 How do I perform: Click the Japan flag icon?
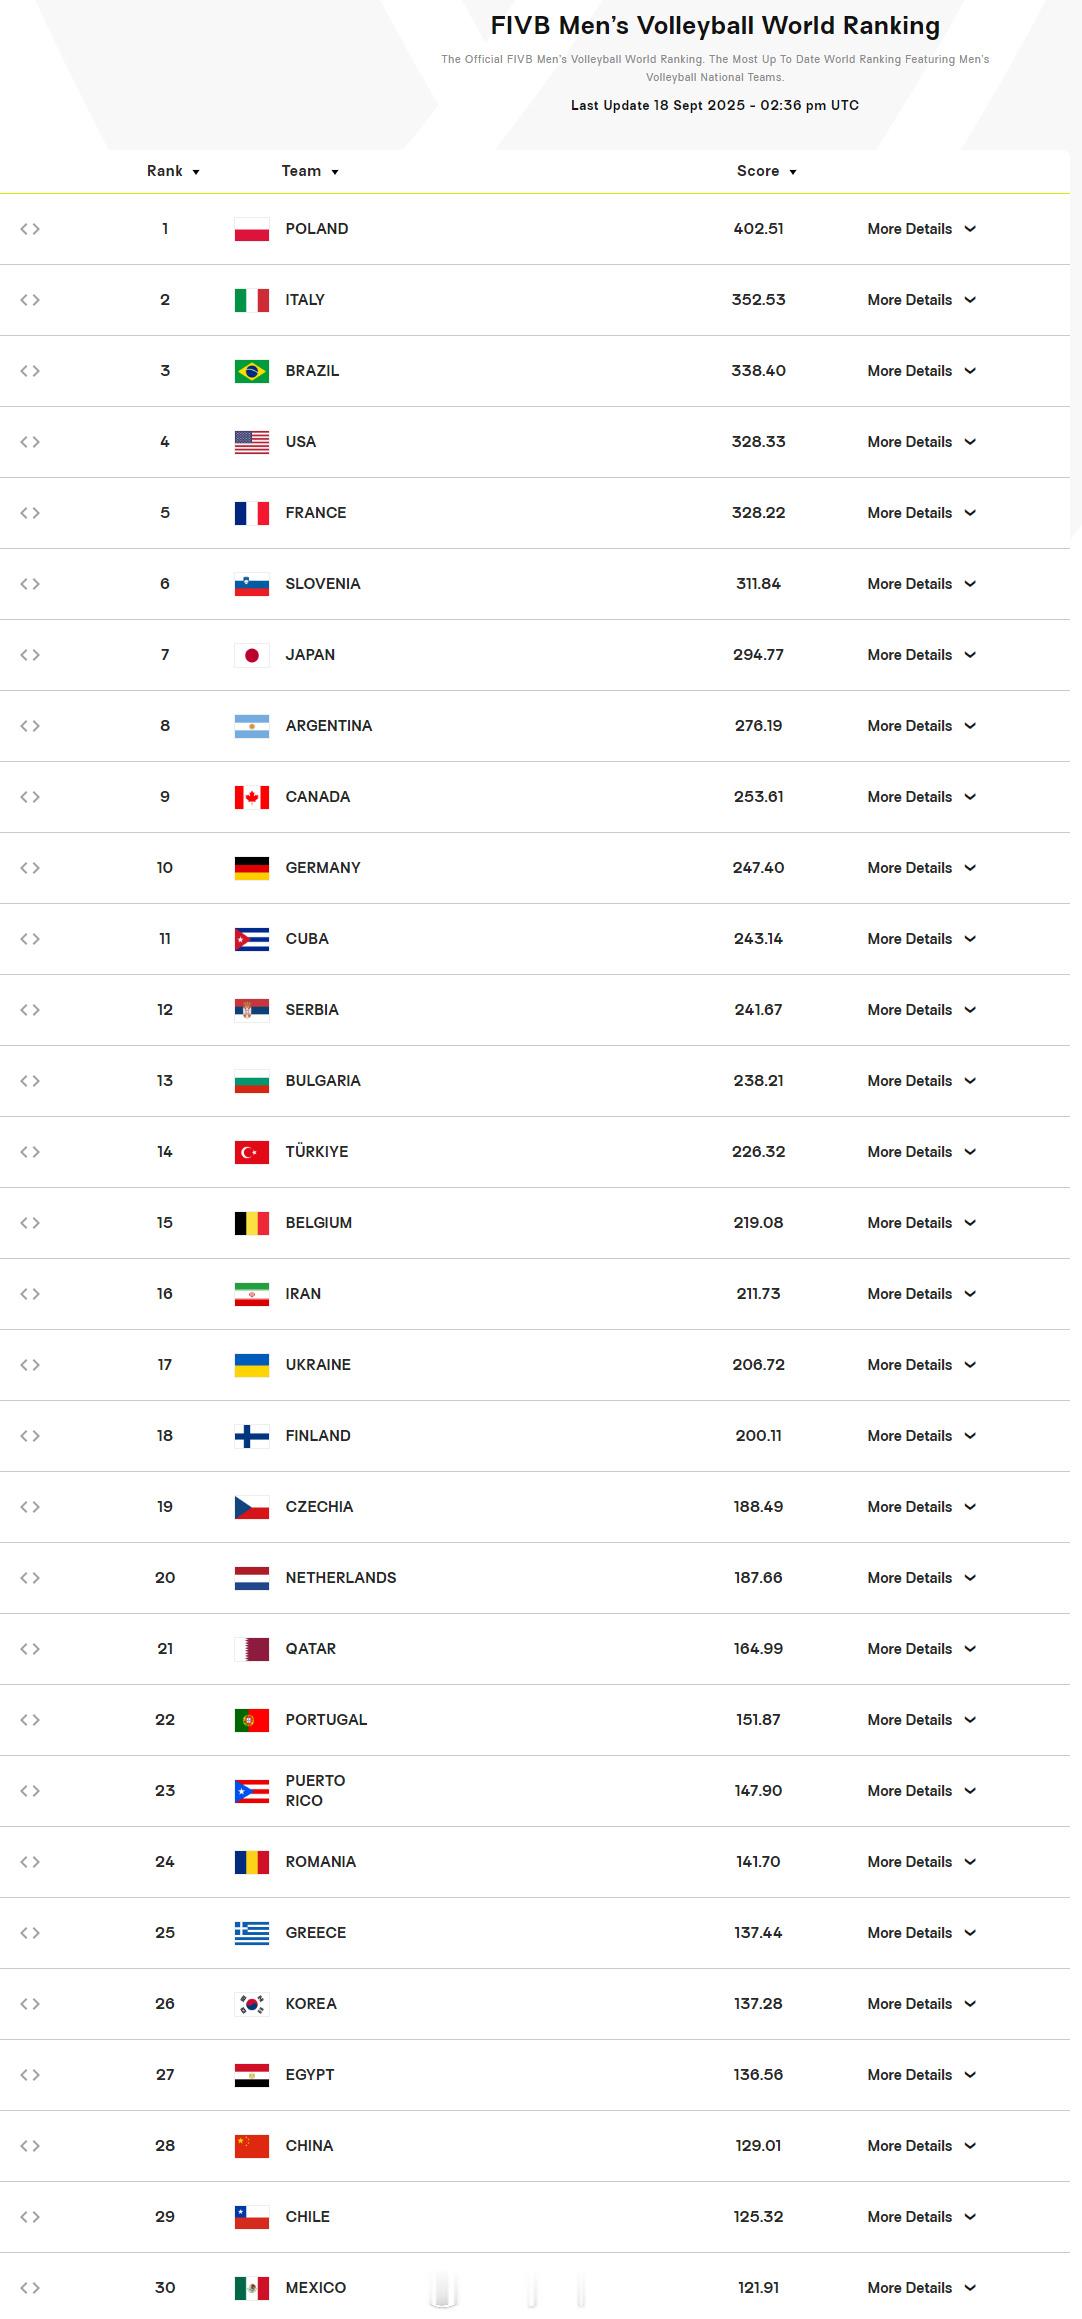252,655
